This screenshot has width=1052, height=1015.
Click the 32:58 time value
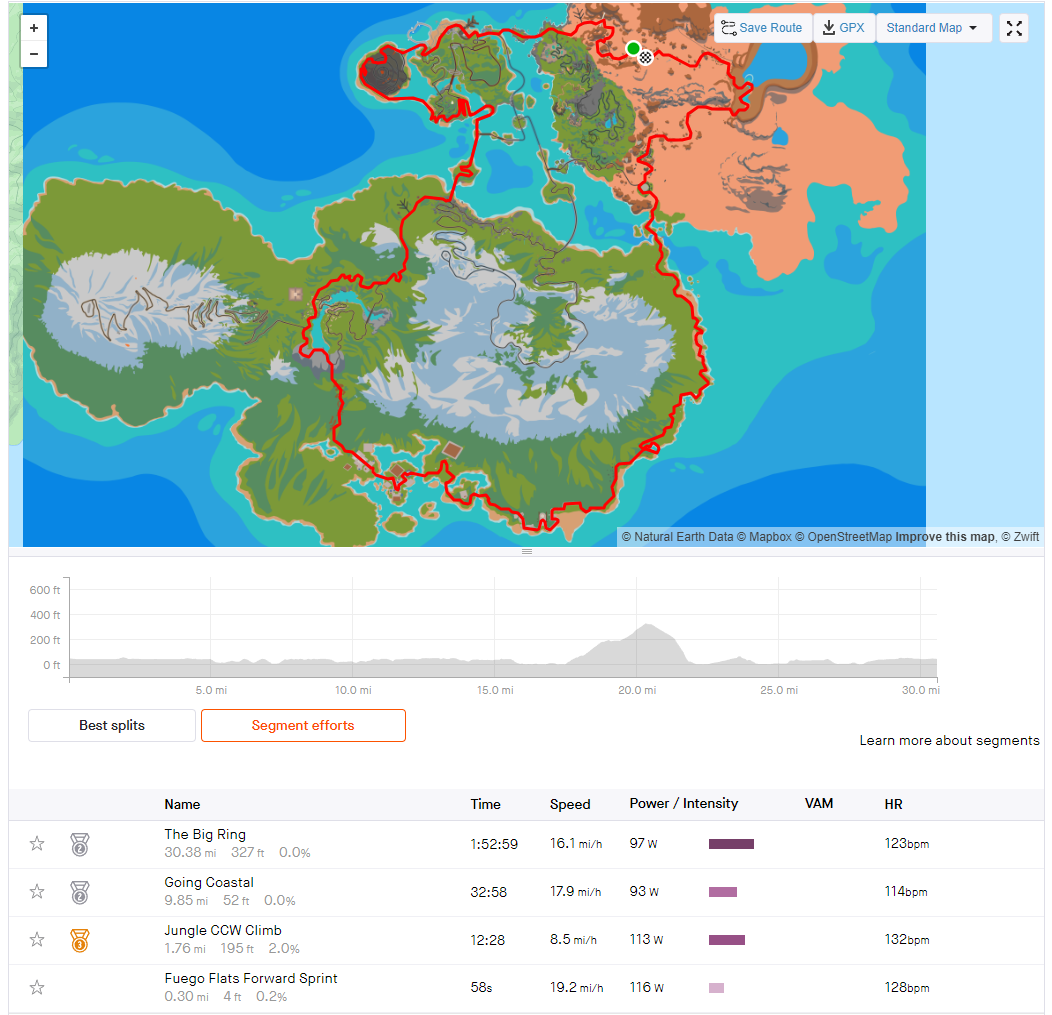[x=488, y=892]
